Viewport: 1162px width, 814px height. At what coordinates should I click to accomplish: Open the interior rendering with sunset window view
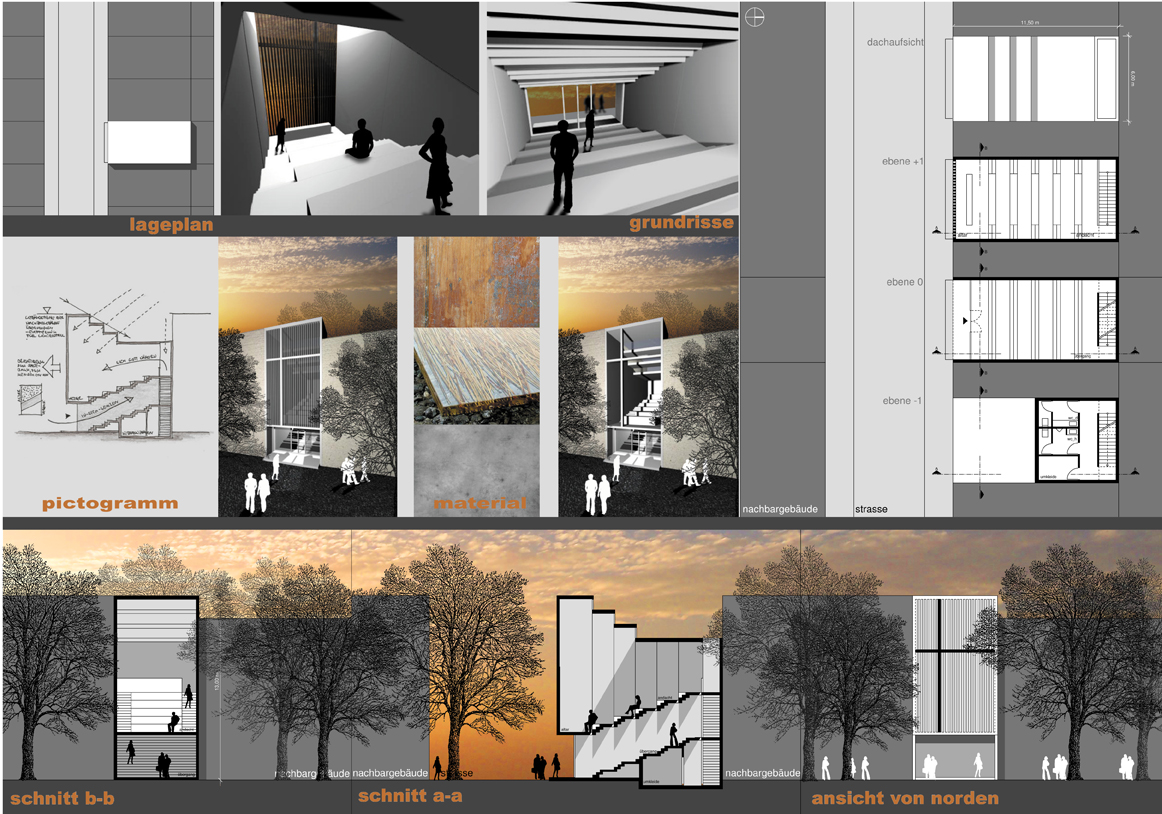click(611, 108)
